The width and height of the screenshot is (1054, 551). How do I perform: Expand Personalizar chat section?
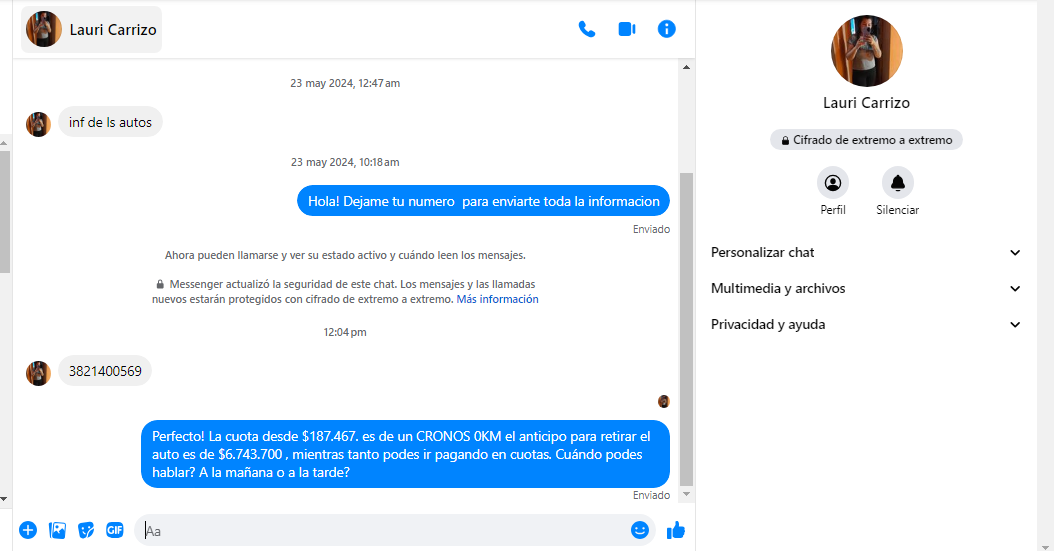pos(866,253)
